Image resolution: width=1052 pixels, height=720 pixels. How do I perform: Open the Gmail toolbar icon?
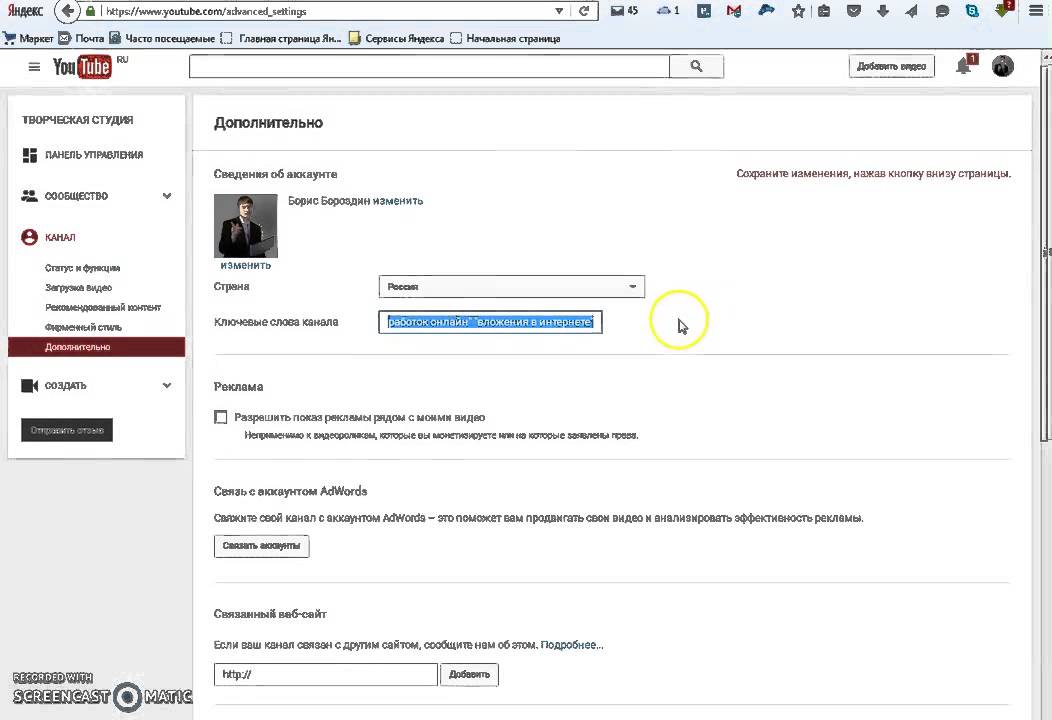point(735,12)
